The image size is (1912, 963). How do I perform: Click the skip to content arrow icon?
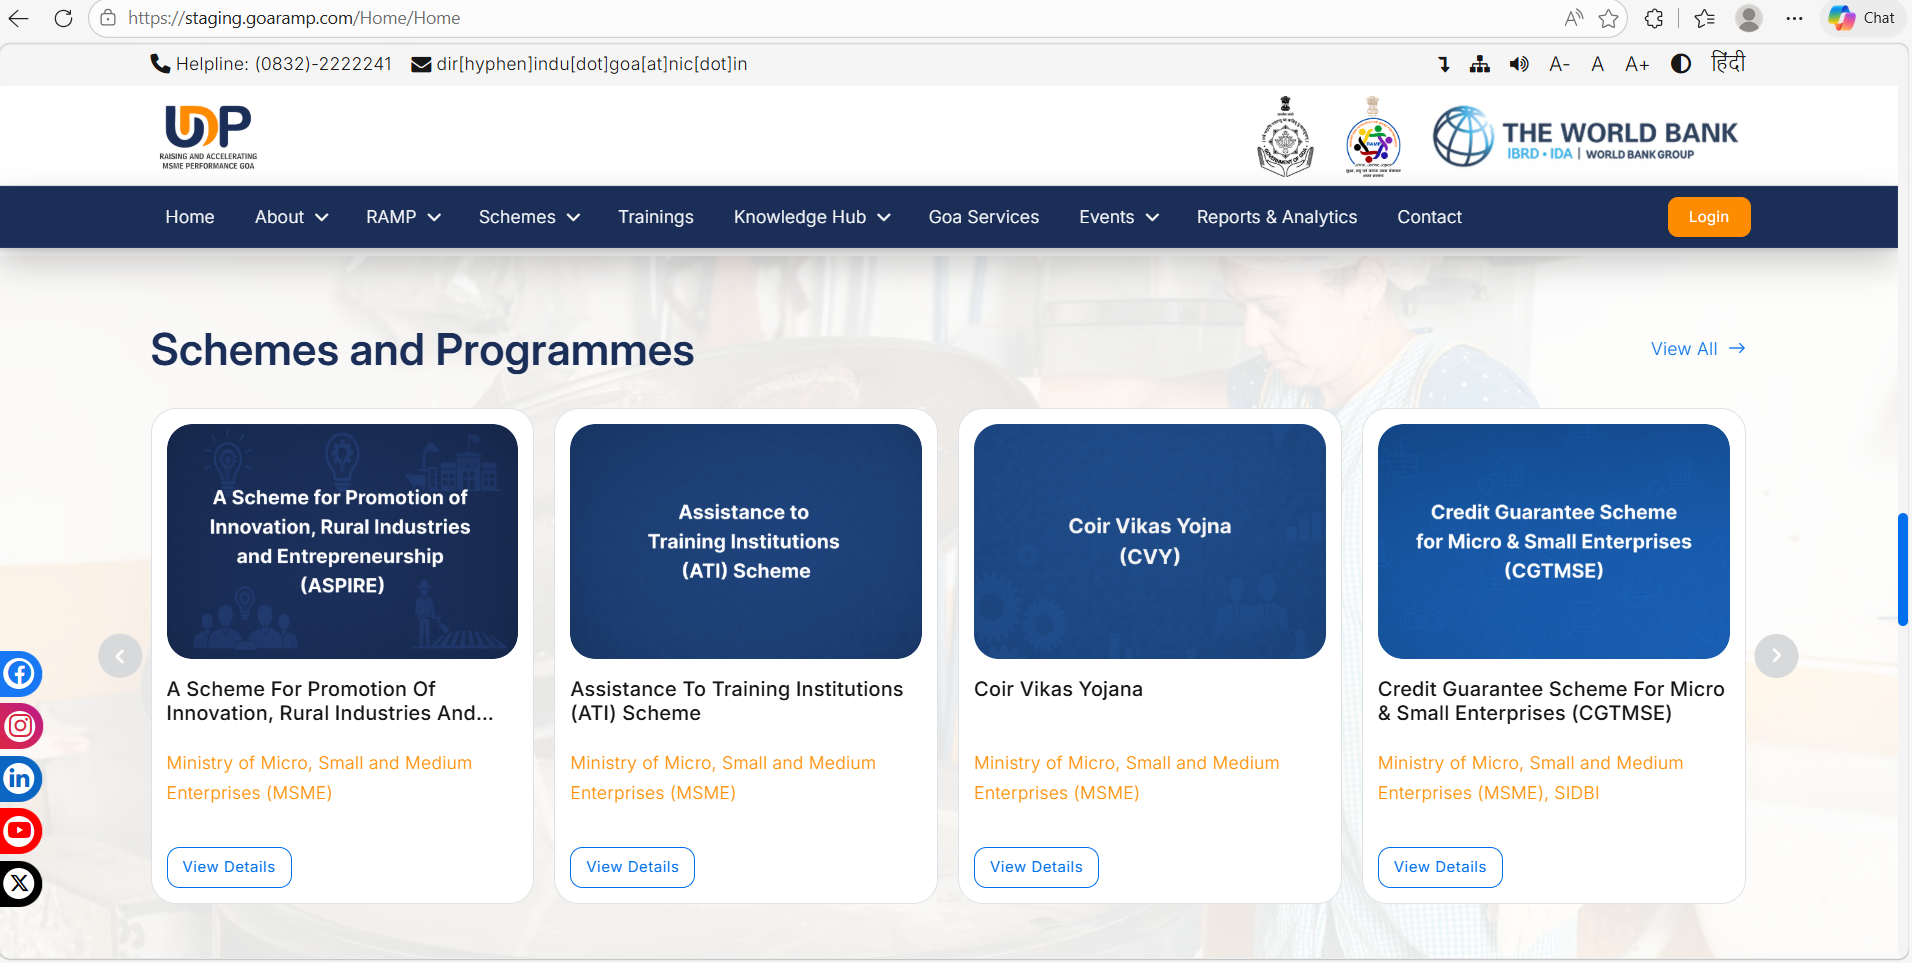[x=1444, y=64]
